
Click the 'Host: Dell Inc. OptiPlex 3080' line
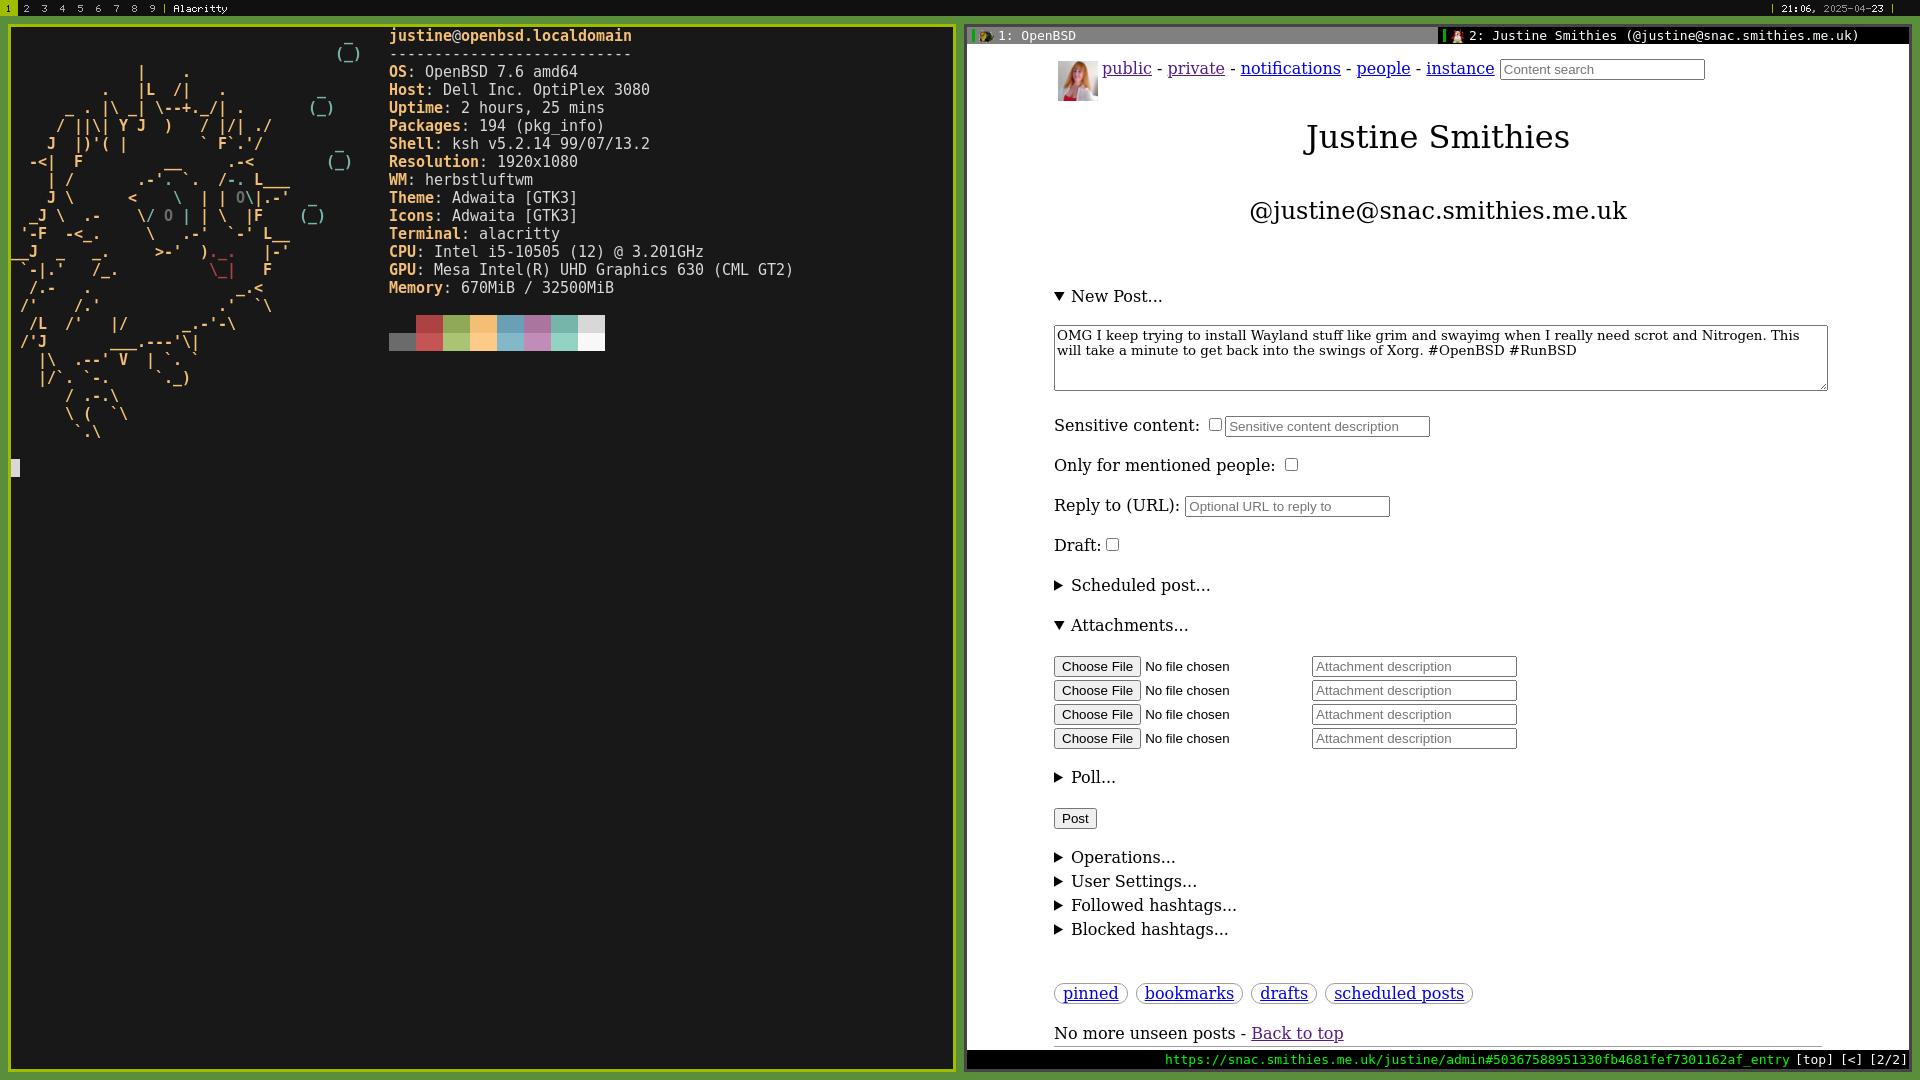[x=519, y=90]
